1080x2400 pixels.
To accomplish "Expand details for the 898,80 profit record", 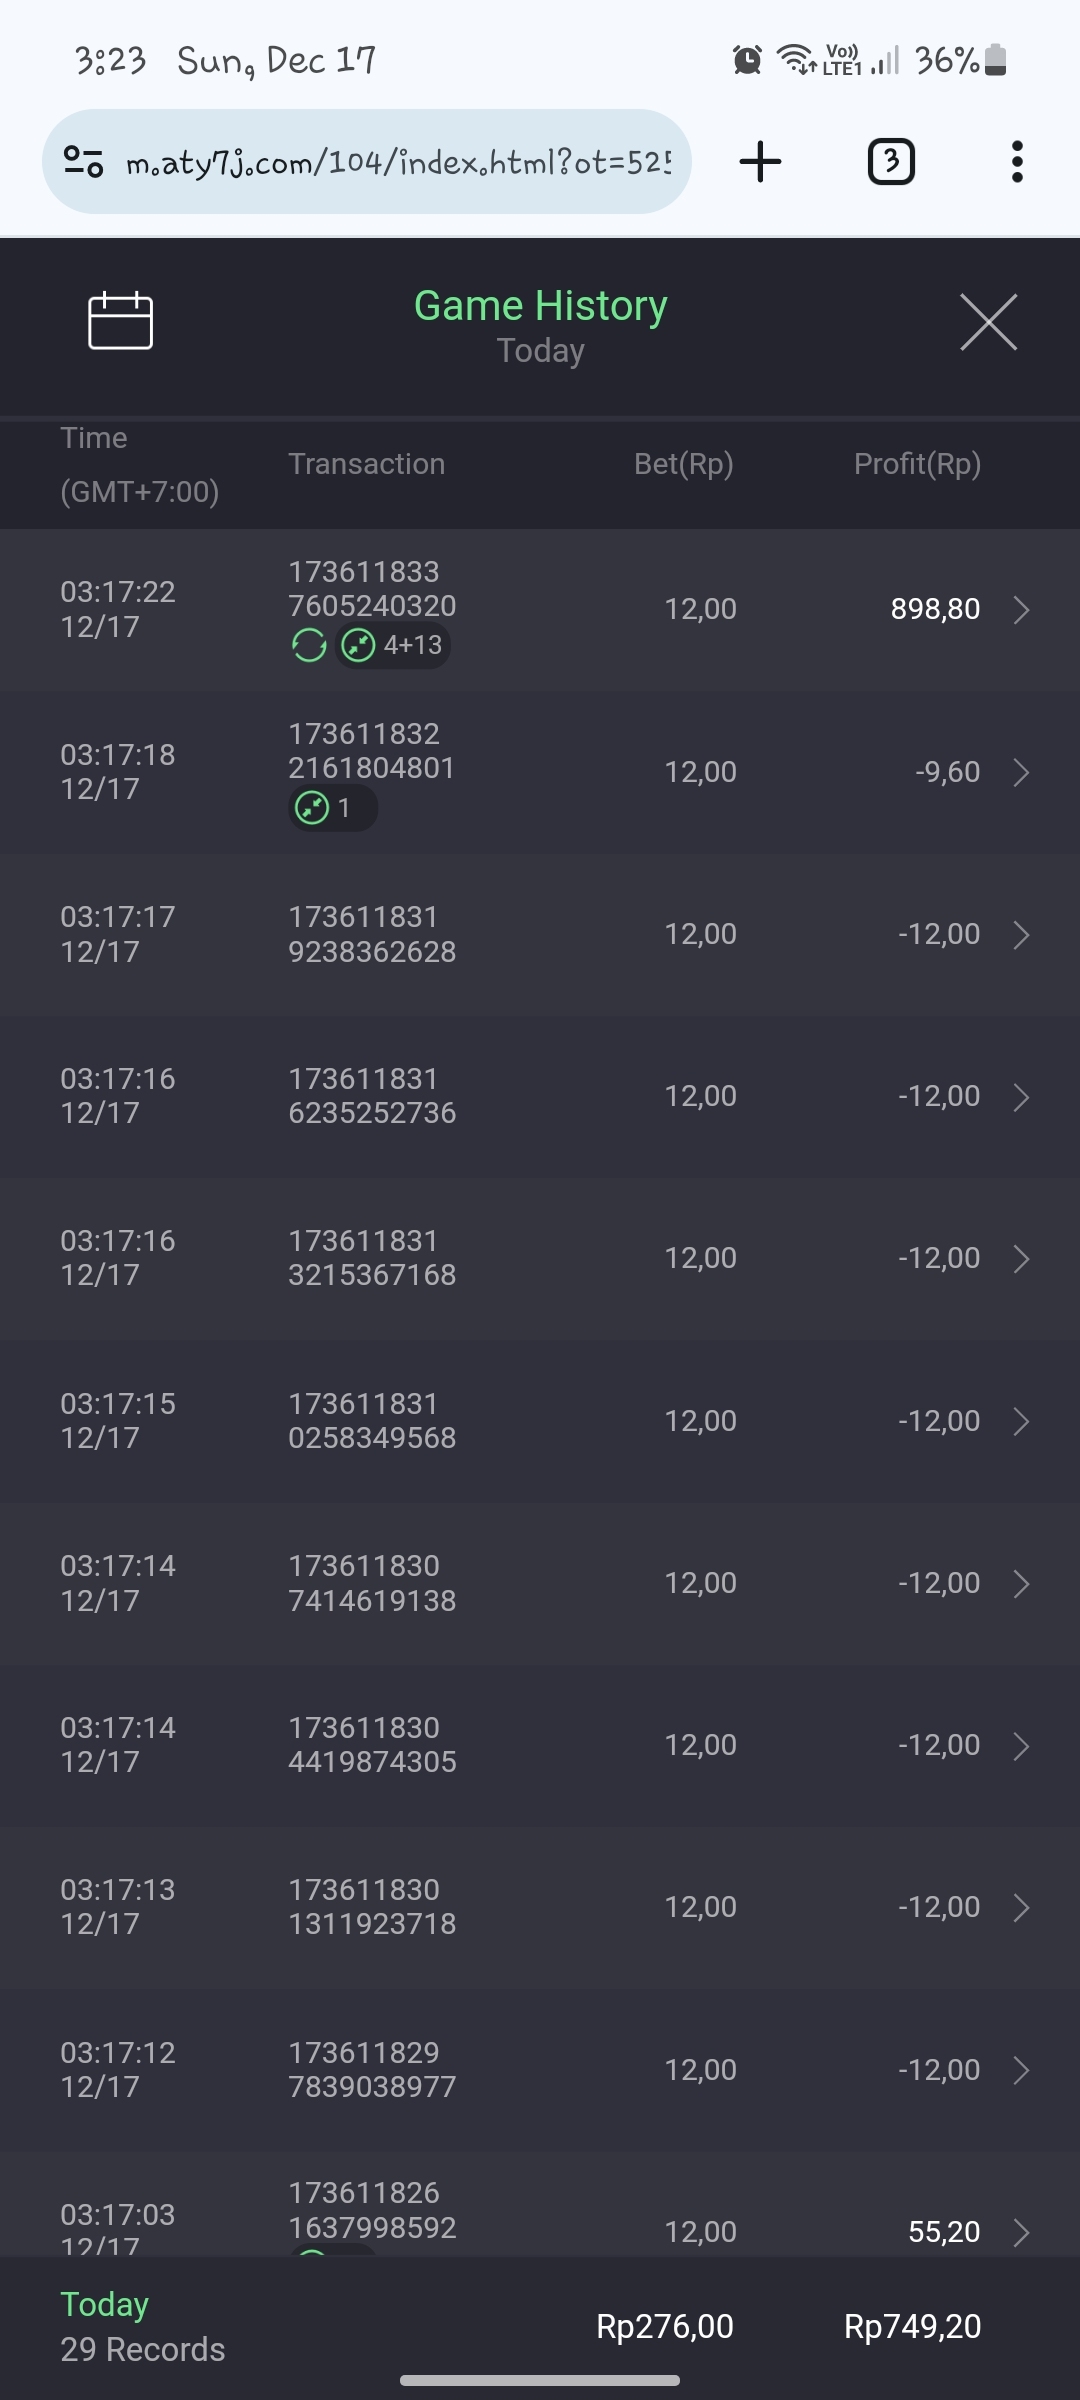I will [x=1021, y=610].
